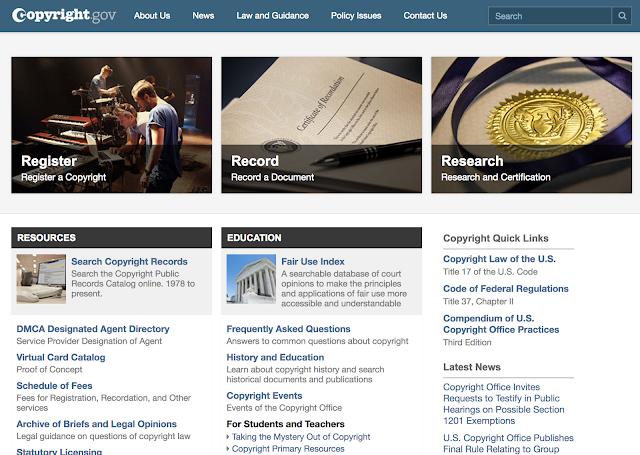
Task: Open Copyright Law of the U.S. link
Action: [x=499, y=259]
